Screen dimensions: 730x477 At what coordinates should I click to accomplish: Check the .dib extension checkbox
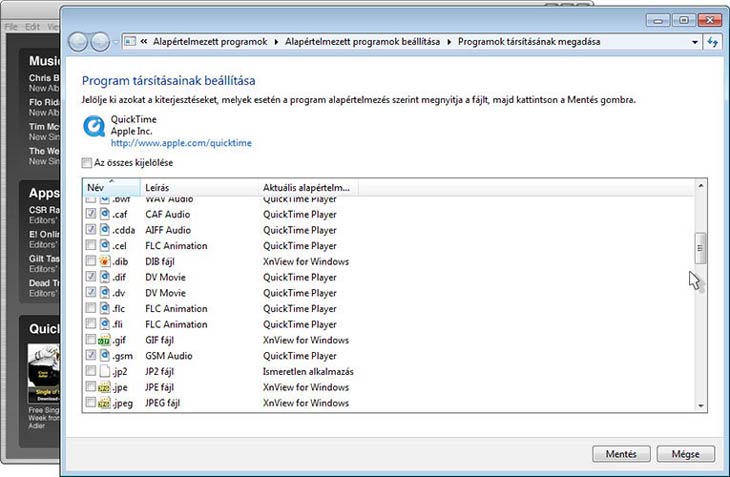(x=91, y=261)
